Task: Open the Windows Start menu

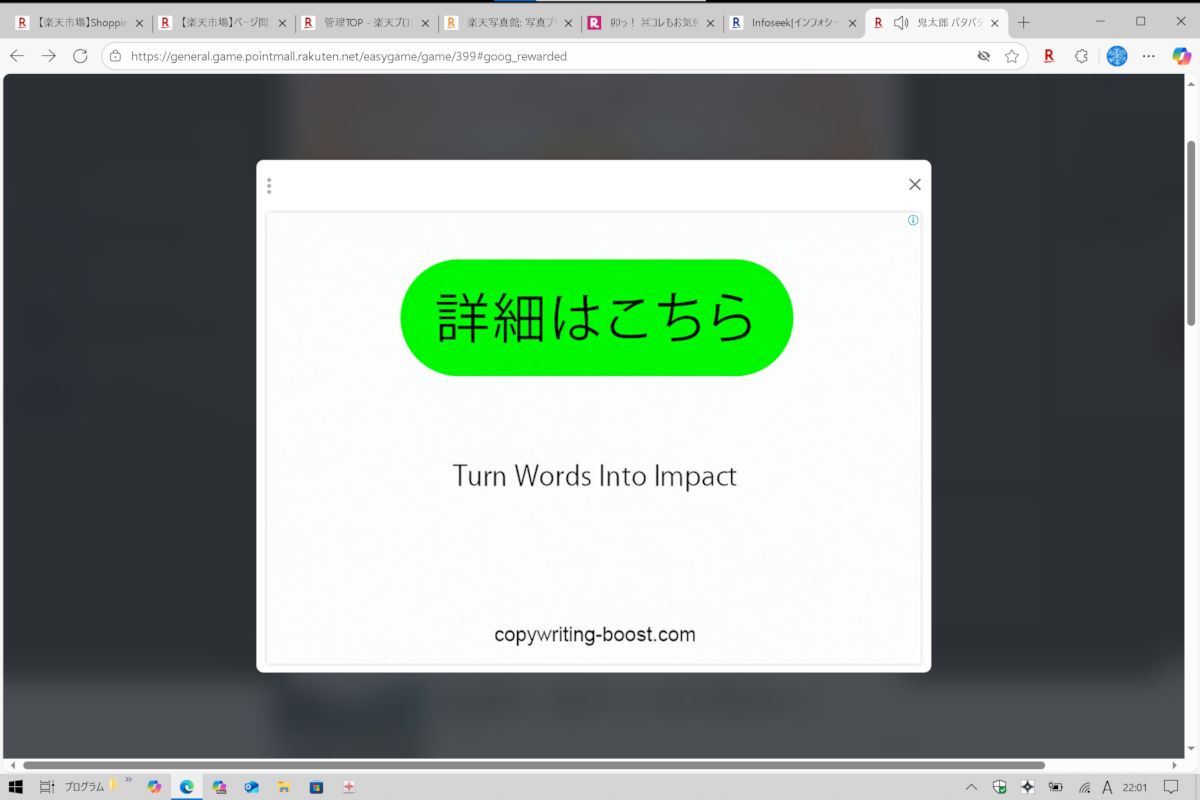Action: [x=16, y=787]
